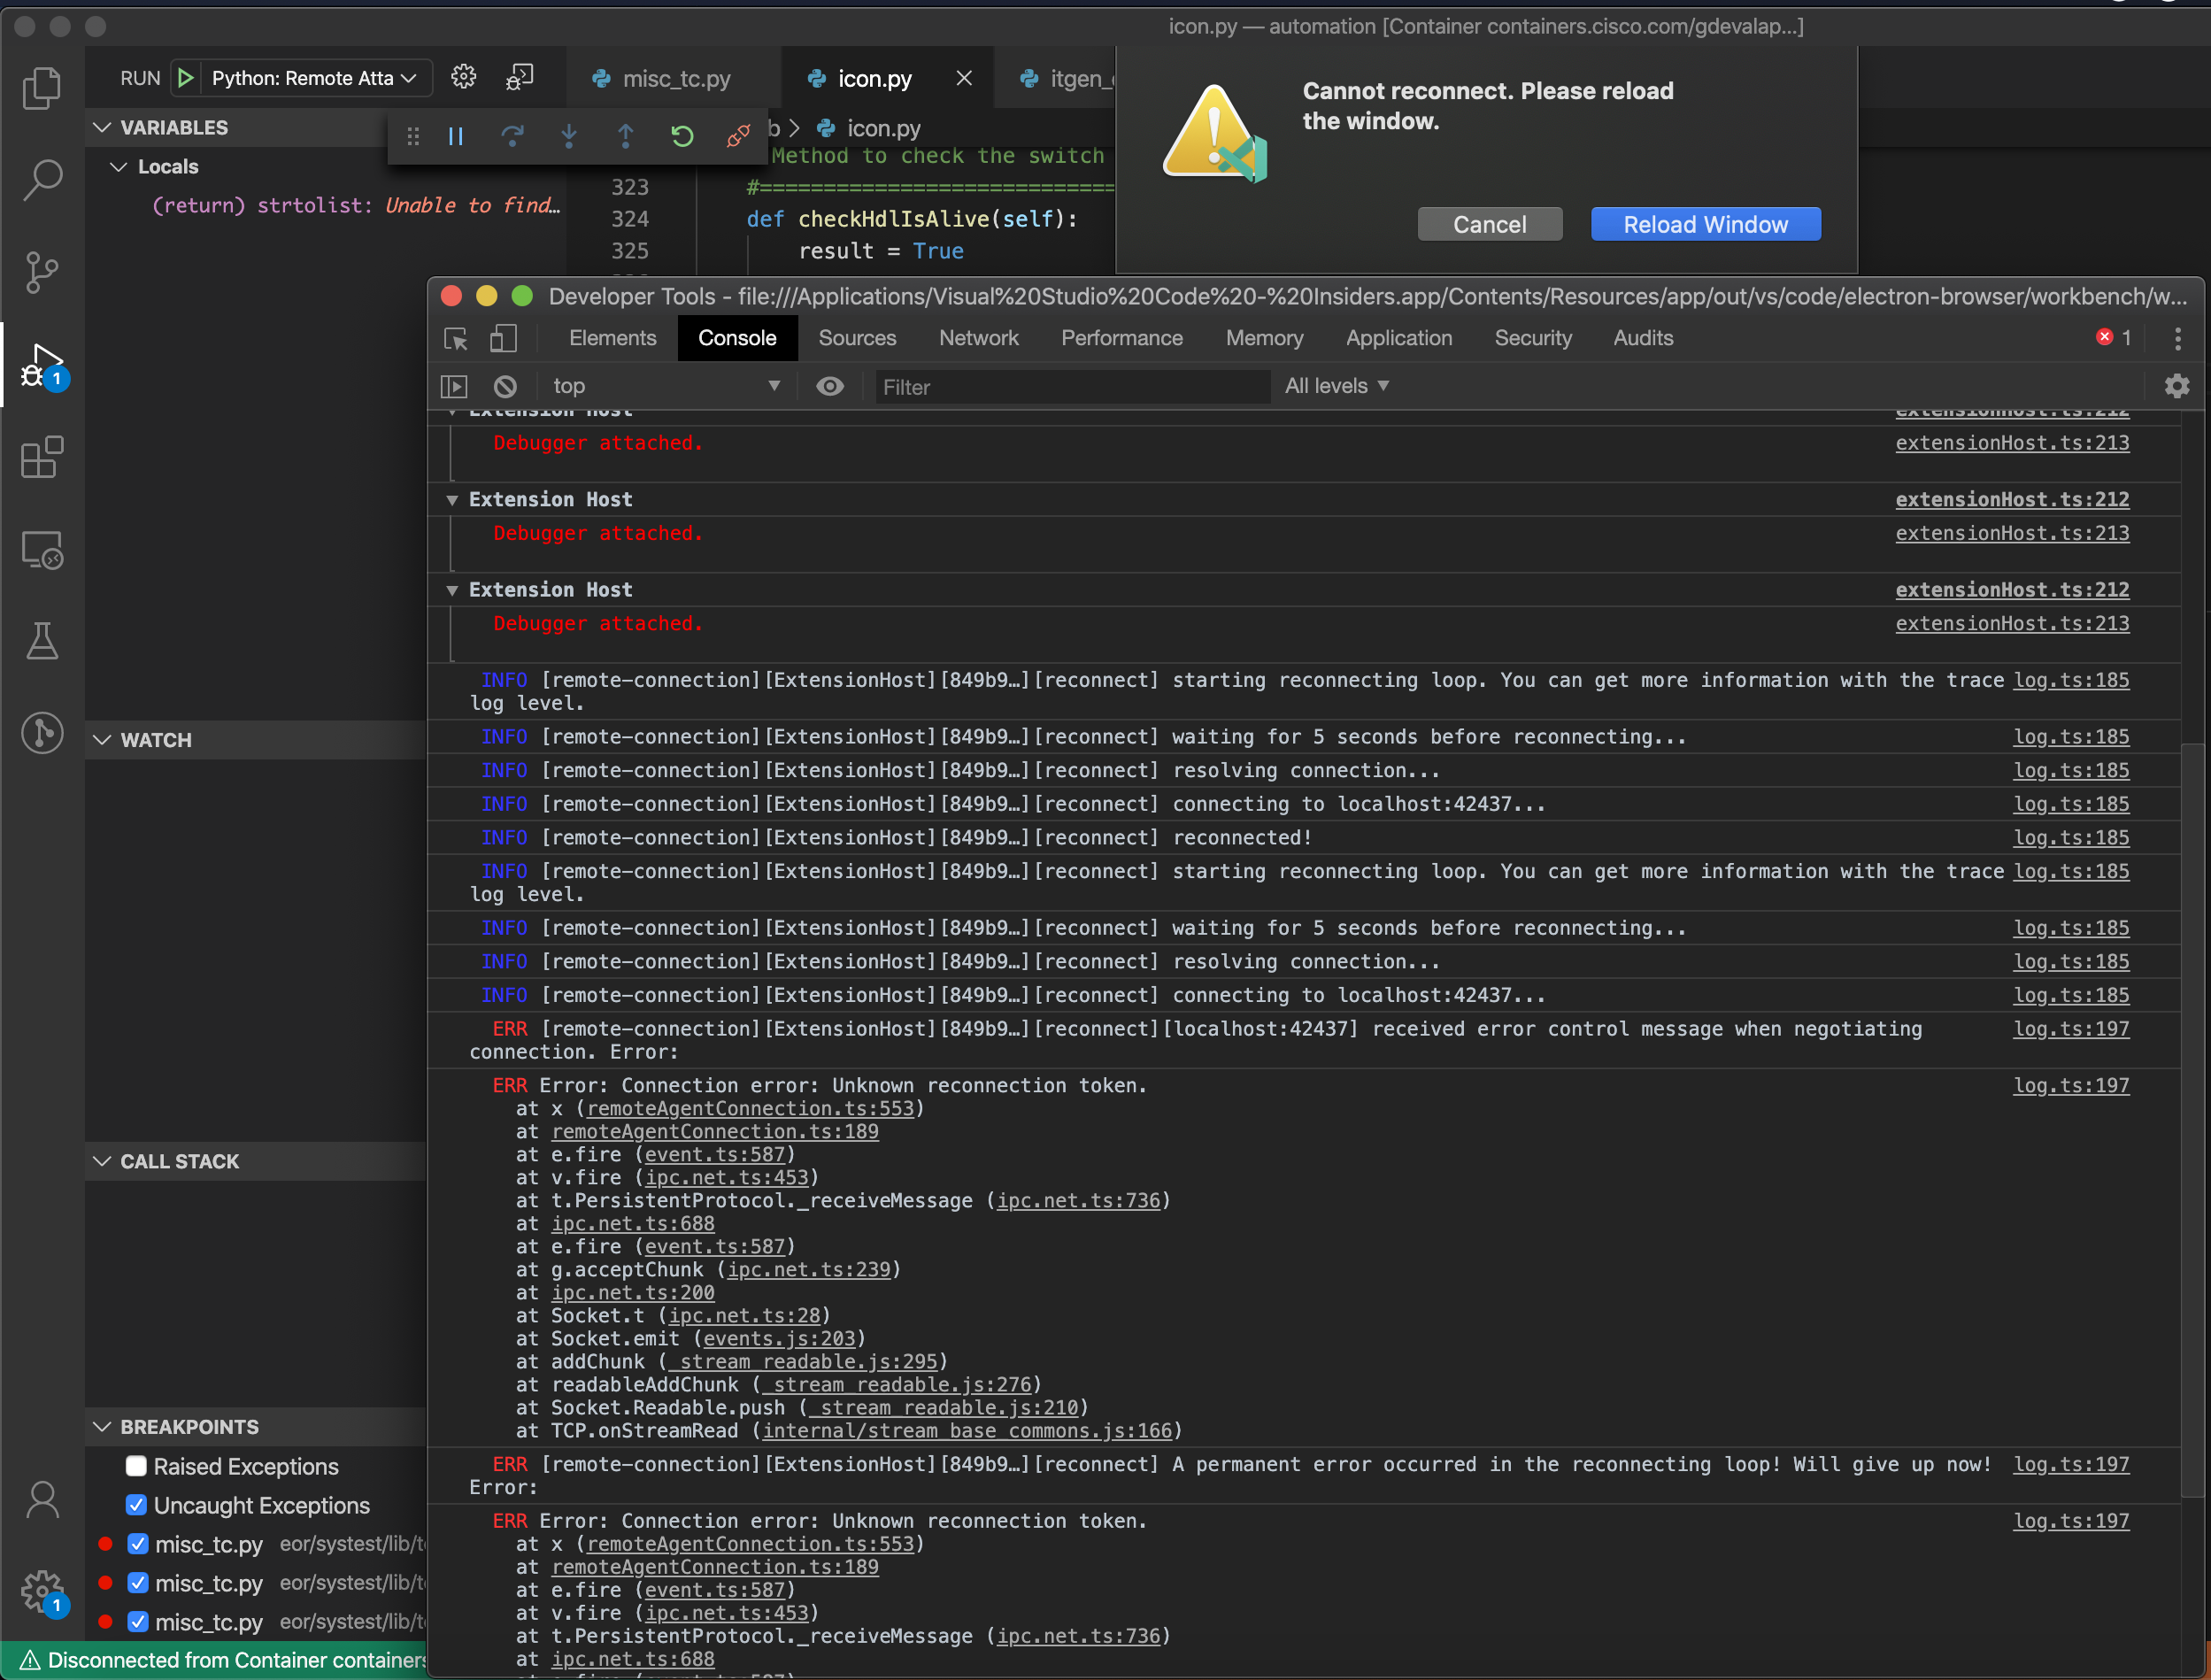Viewport: 2211px width, 1680px height.
Task: Restart the debug session
Action: pyautogui.click(x=682, y=136)
